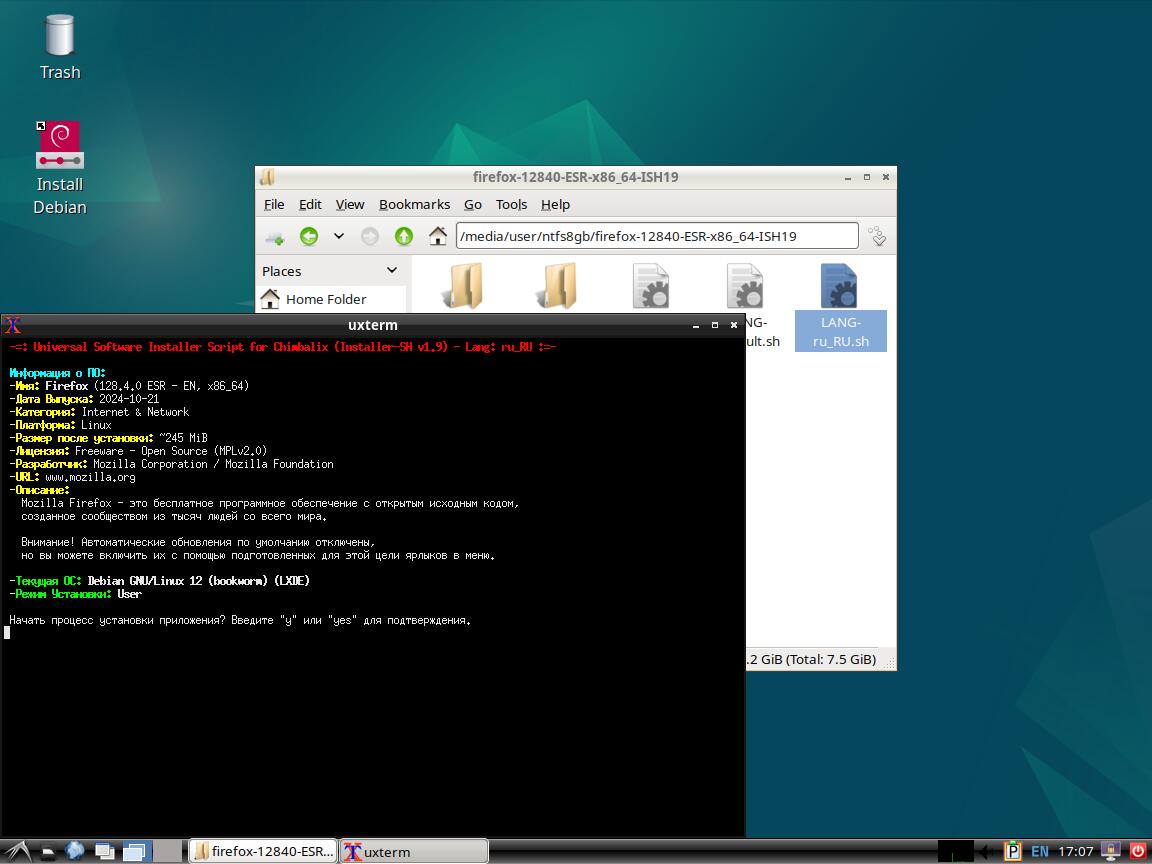This screenshot has width=1152, height=864.
Task: Click the CPU usage monitor in the tray
Action: click(956, 852)
